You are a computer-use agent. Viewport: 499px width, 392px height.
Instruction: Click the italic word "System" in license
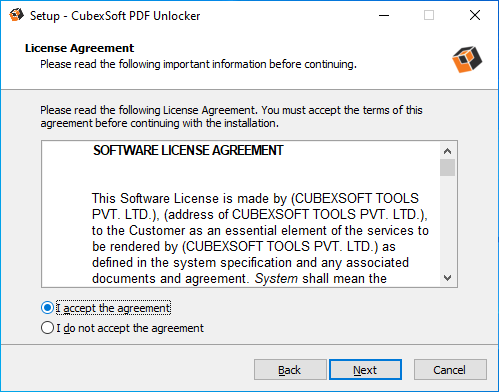point(276,278)
